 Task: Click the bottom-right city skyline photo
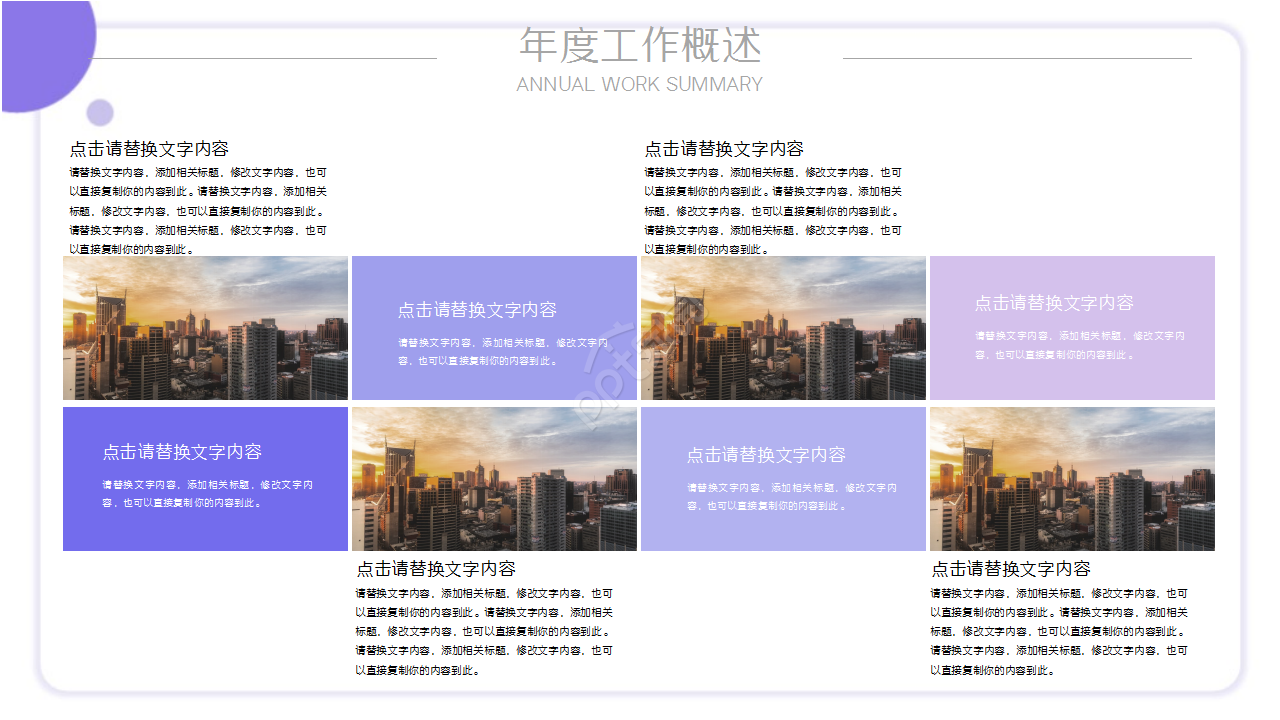click(1072, 479)
